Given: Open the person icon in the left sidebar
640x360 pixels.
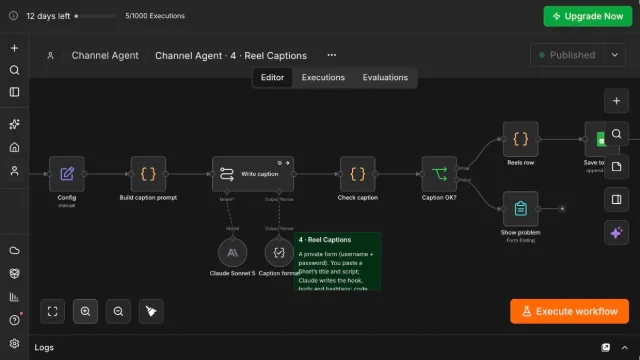Looking at the screenshot, I should coord(14,171).
